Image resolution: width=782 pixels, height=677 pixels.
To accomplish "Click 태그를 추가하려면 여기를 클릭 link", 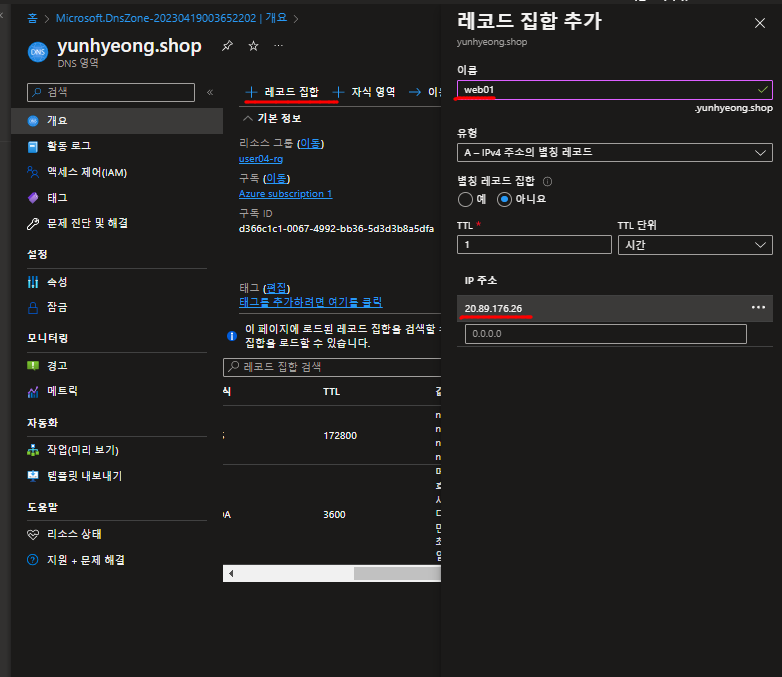I will coord(311,302).
